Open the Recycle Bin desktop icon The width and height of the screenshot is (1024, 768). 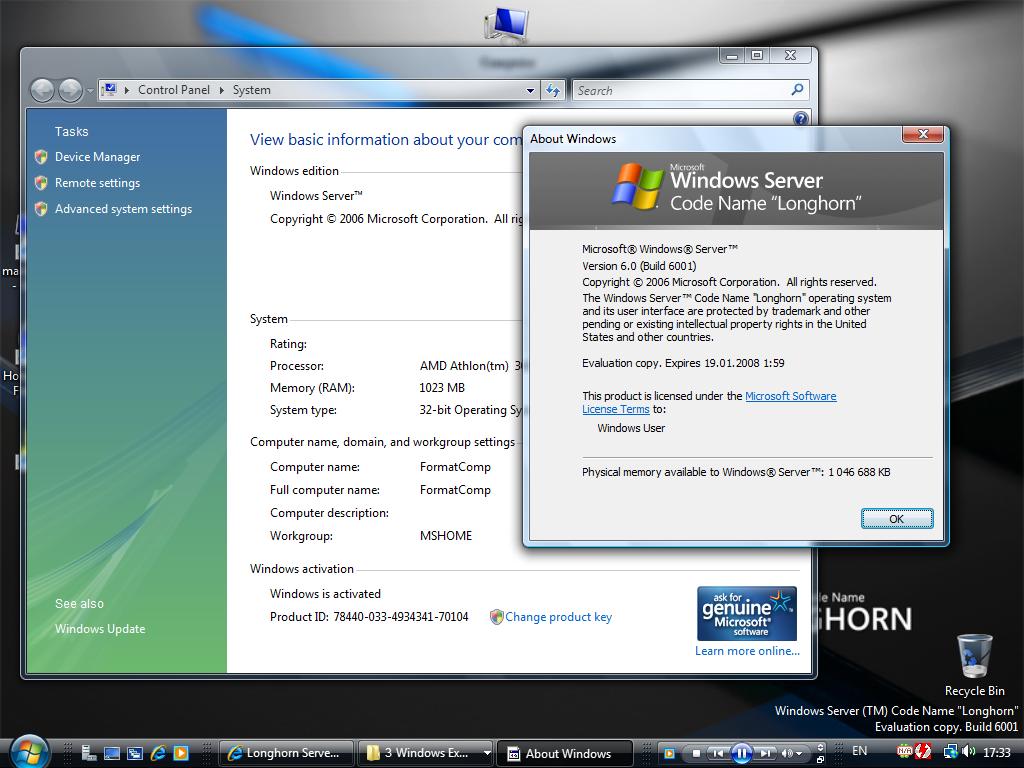pyautogui.click(x=974, y=662)
